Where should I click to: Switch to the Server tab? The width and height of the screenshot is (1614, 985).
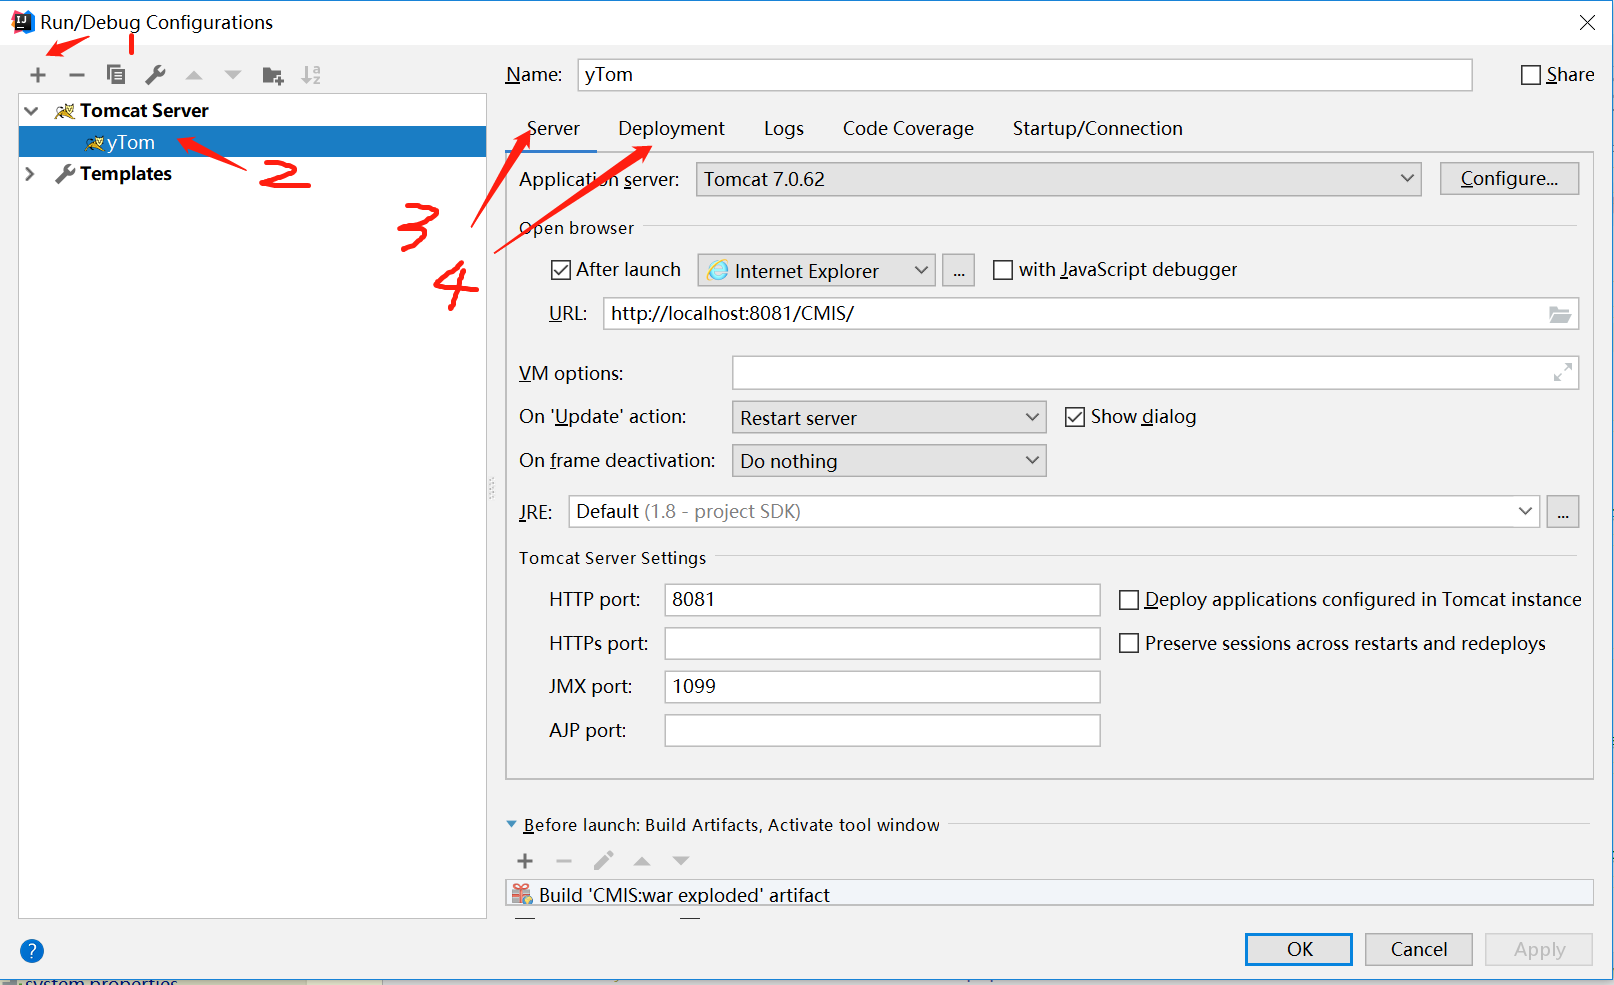[x=553, y=129]
